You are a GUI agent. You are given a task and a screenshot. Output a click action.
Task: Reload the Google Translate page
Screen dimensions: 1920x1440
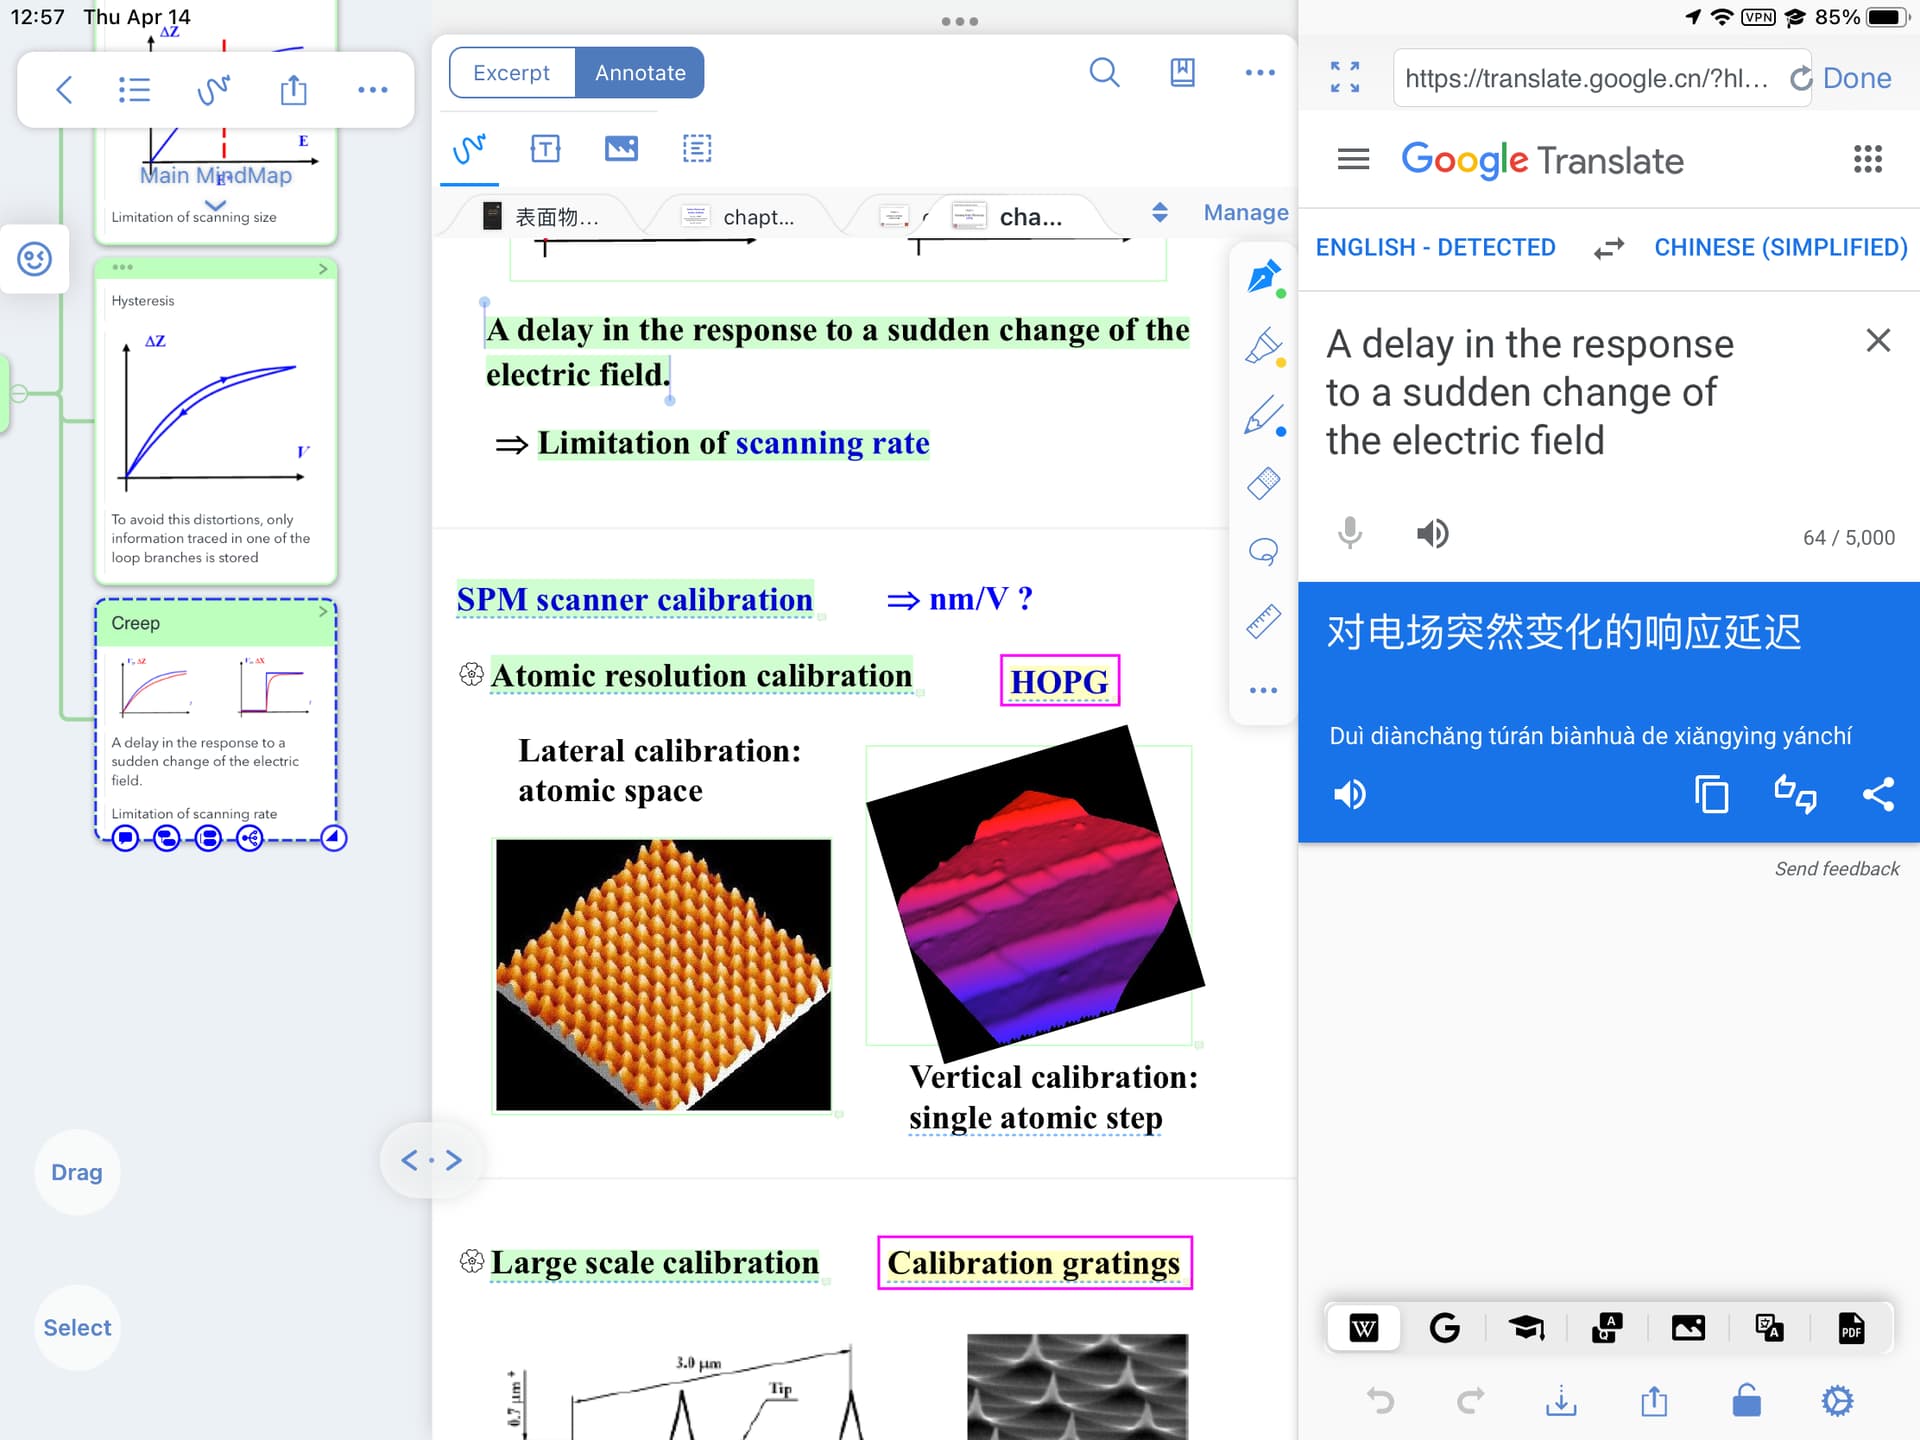[1801, 78]
